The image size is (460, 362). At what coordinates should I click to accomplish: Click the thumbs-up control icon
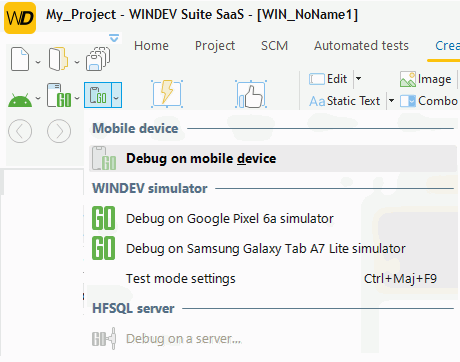click(x=251, y=94)
